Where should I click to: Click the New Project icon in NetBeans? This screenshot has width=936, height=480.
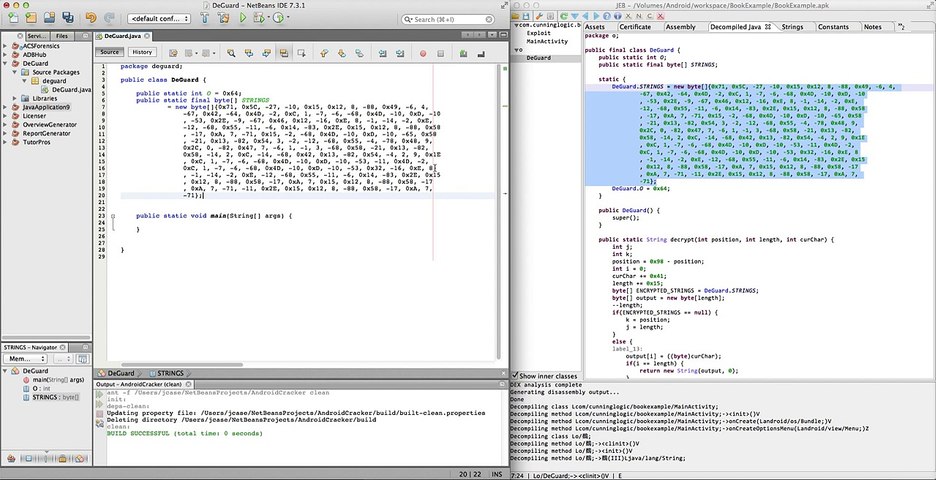point(31,17)
